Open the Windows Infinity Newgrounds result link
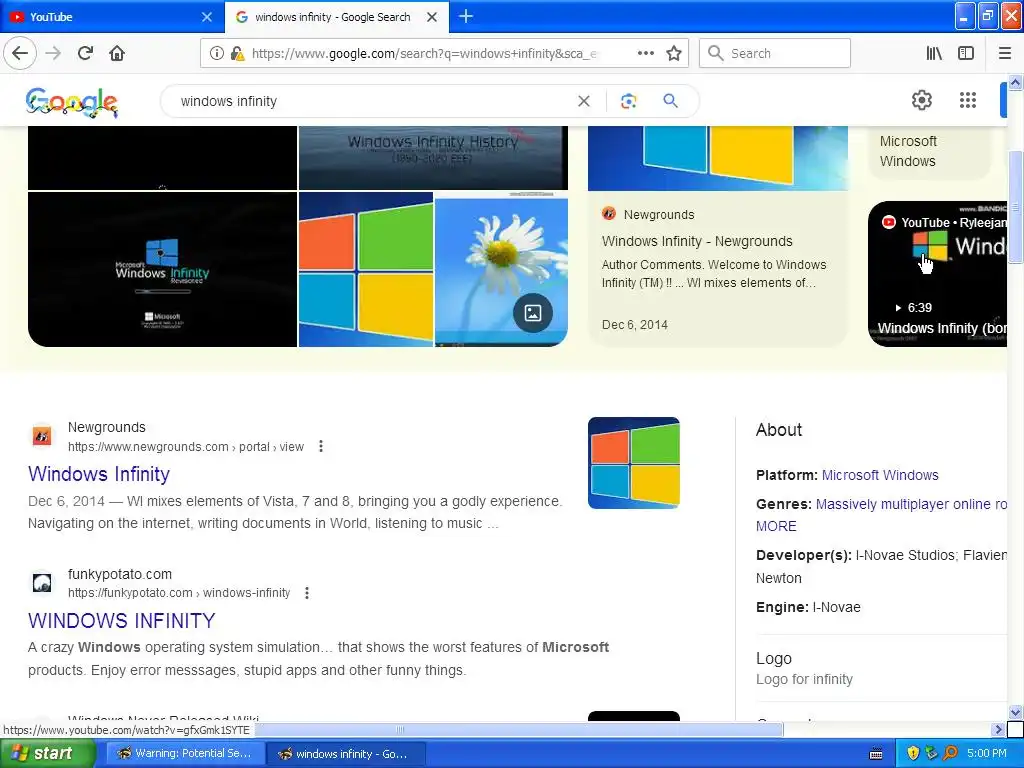The height and width of the screenshot is (768, 1024). [99, 473]
